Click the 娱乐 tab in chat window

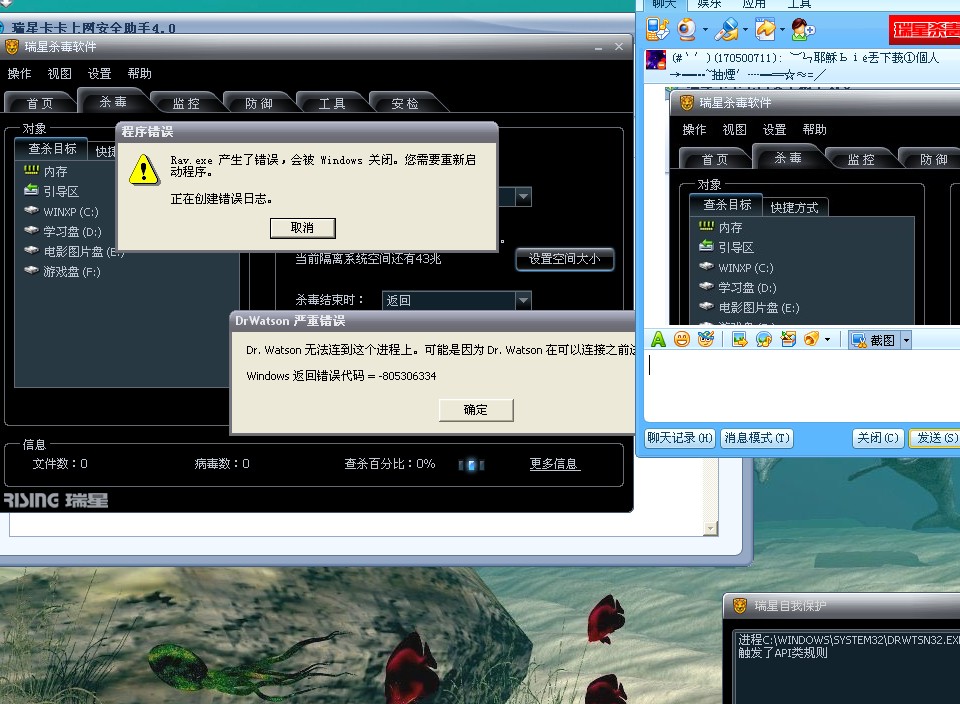710,4
